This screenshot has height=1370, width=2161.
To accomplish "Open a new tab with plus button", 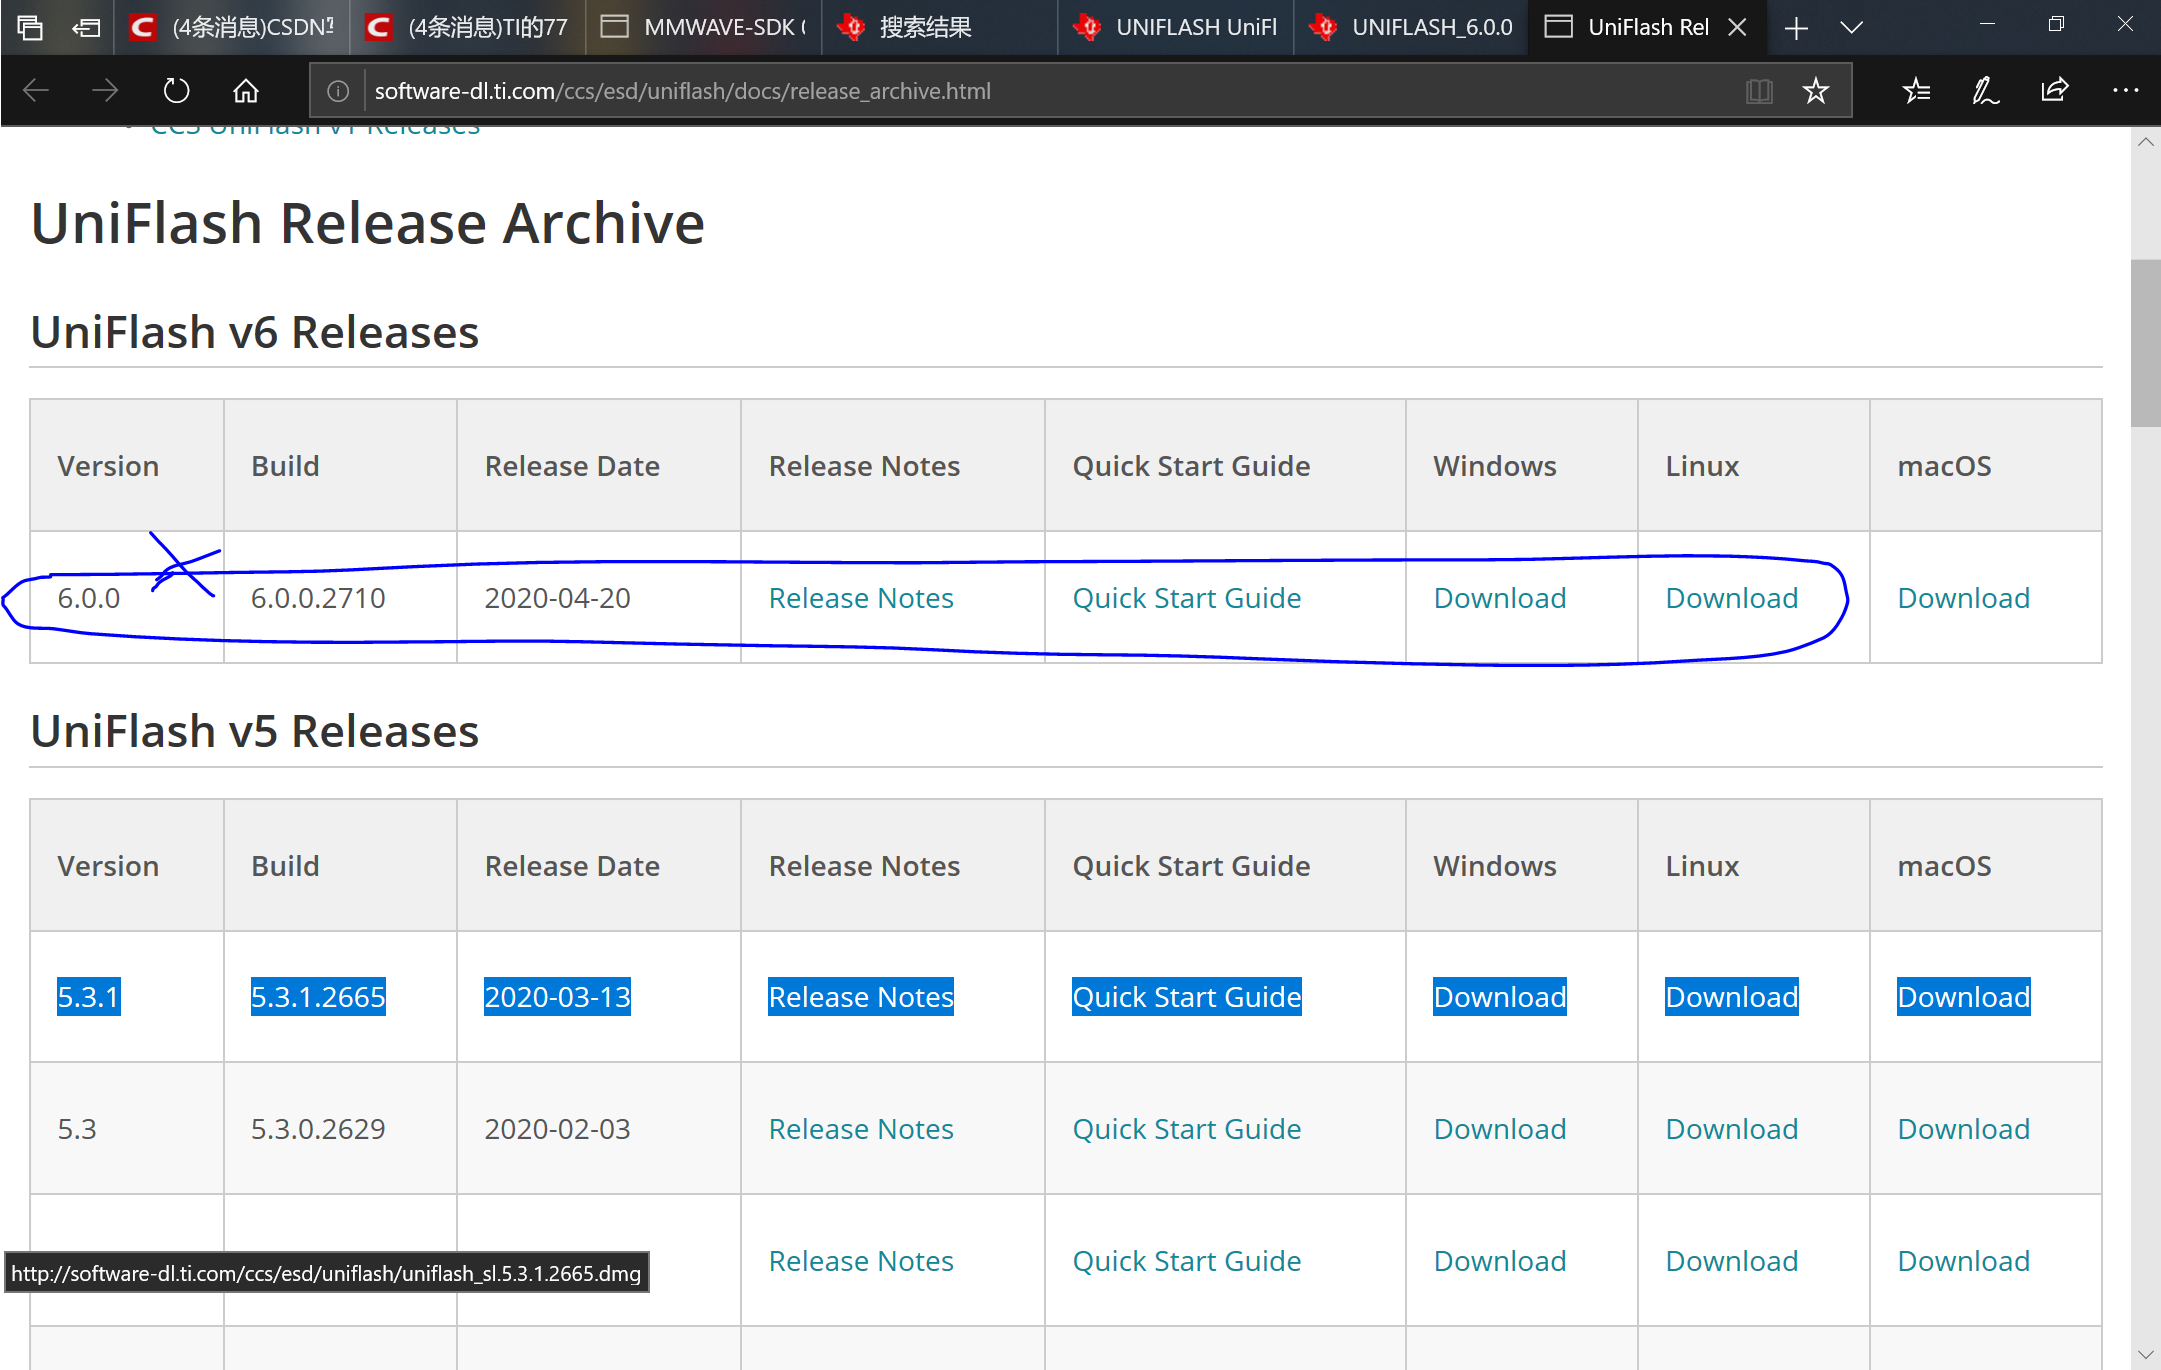I will tap(1796, 27).
